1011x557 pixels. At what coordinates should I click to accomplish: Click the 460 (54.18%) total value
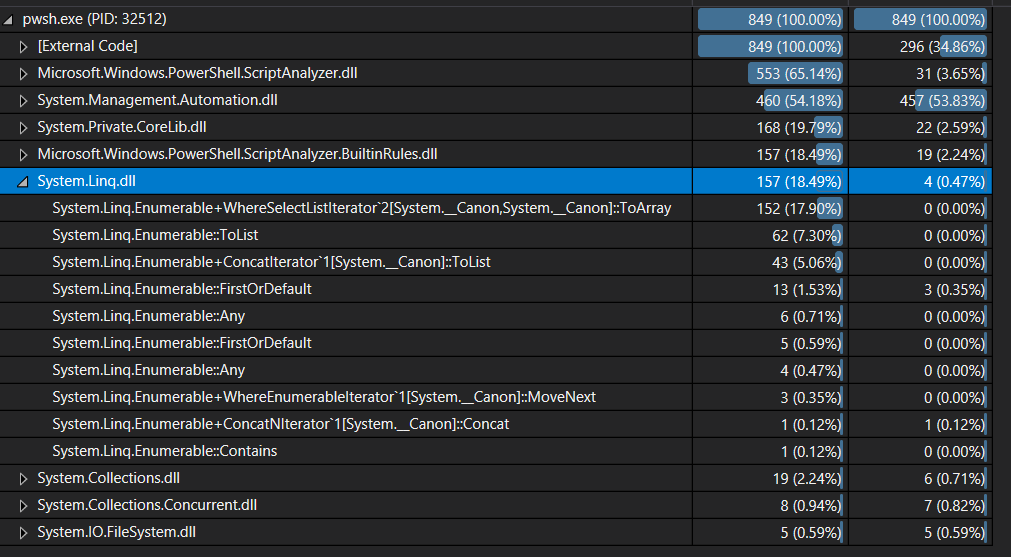tap(798, 101)
